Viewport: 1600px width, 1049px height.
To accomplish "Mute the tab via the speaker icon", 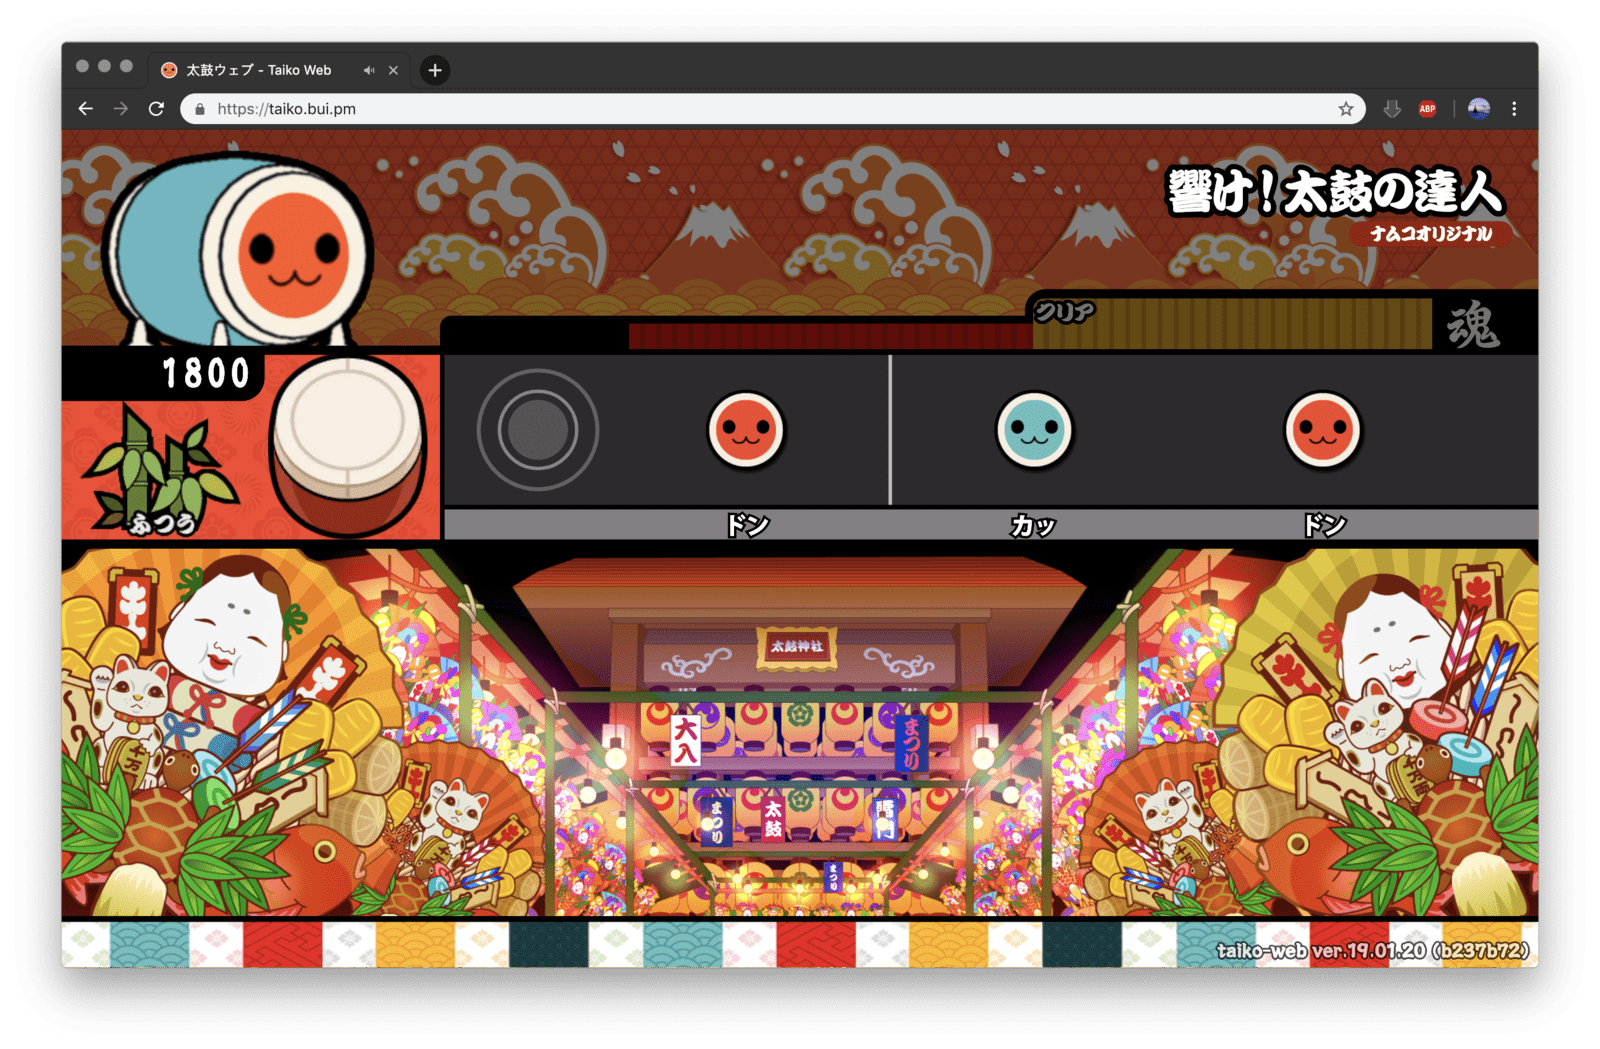I will (369, 70).
